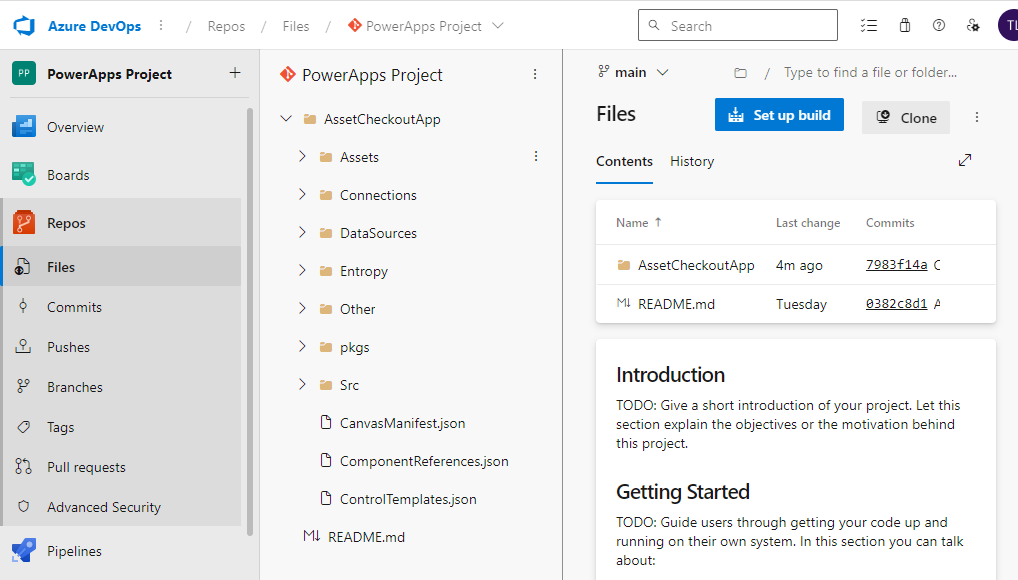Open the work items list icon in header

click(869, 25)
